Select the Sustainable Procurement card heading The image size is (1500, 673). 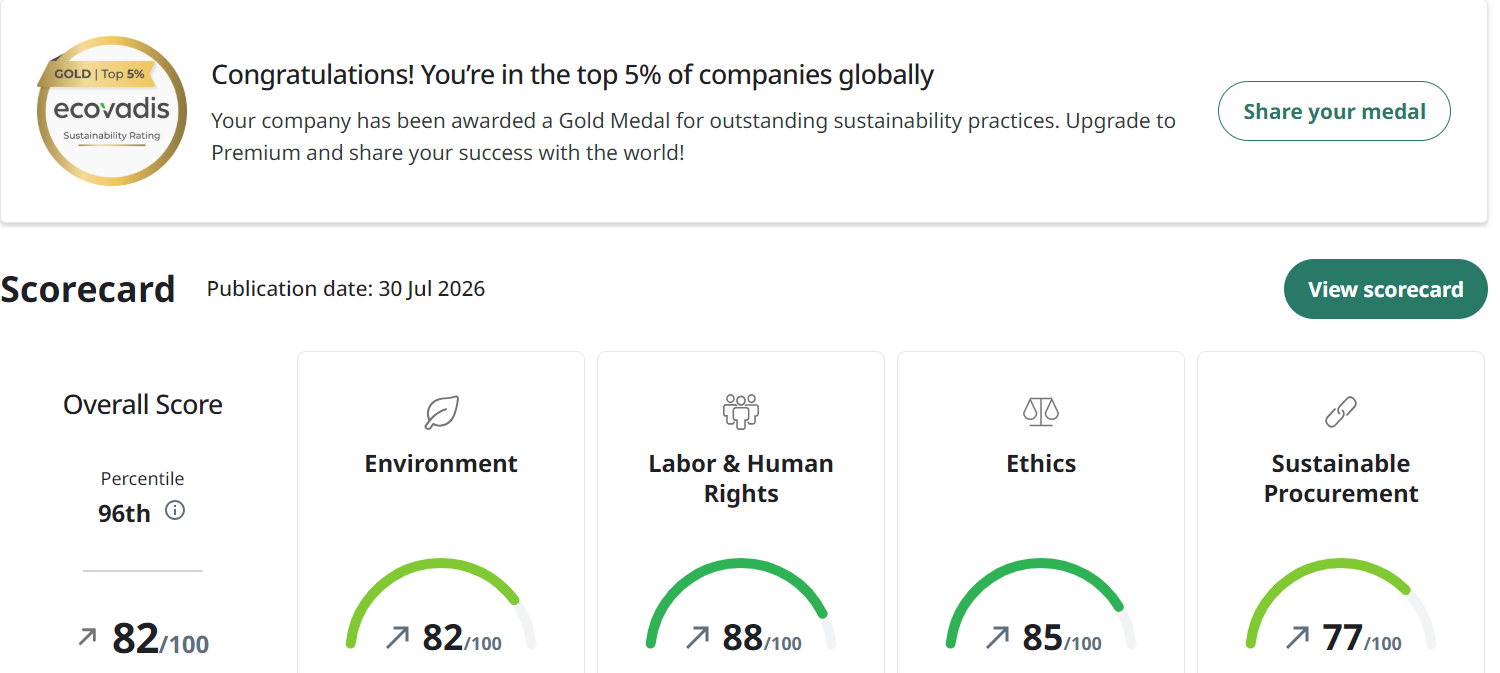coord(1341,479)
